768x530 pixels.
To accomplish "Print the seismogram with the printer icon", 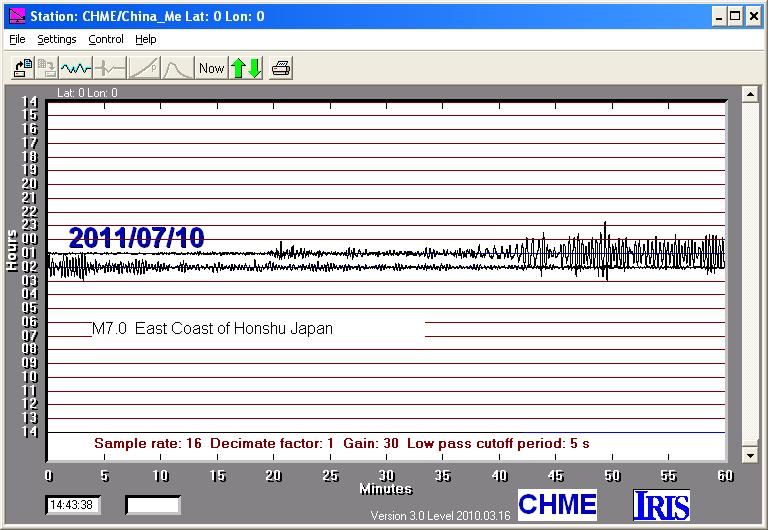I will pos(281,68).
